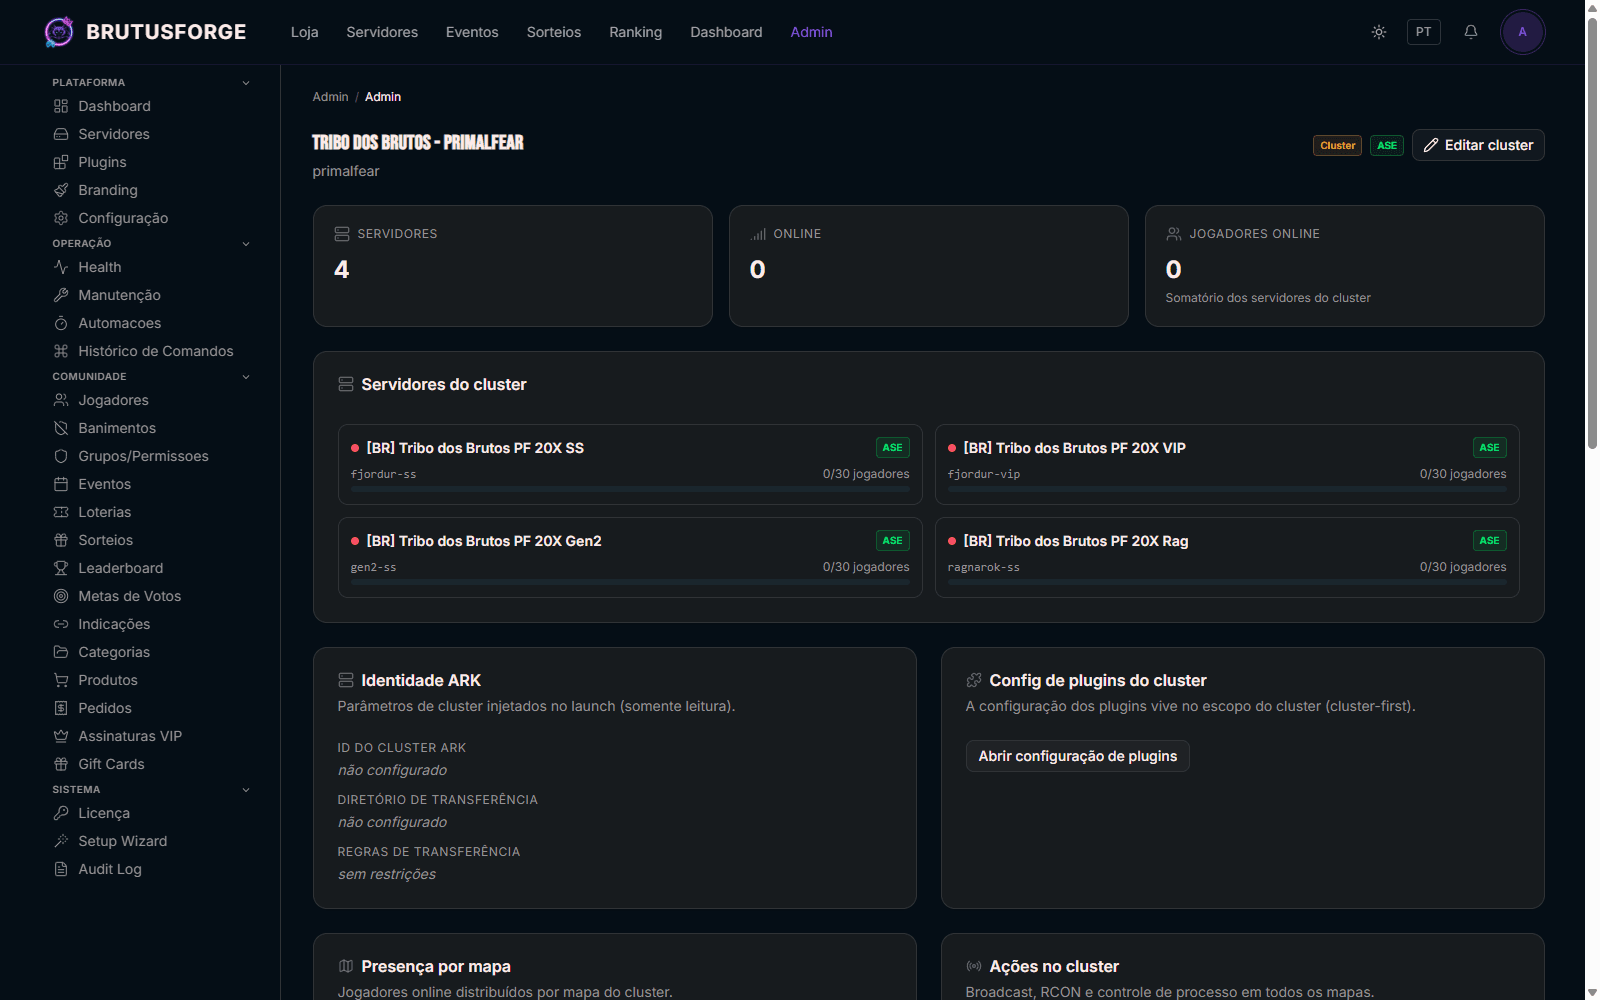
Task: Click the JOGADORES ONLINE stat card
Action: point(1344,266)
